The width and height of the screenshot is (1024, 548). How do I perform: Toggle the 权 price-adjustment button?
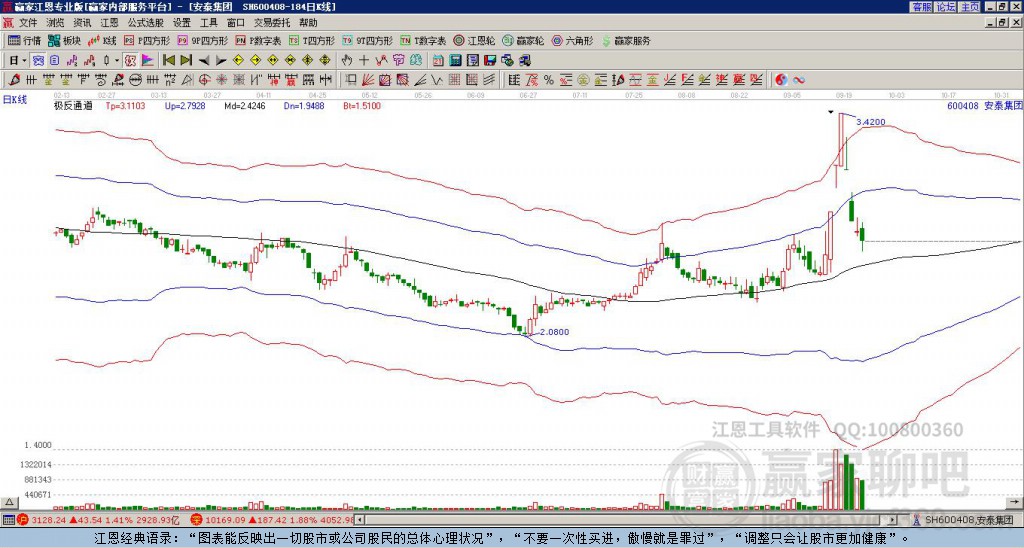(130, 60)
